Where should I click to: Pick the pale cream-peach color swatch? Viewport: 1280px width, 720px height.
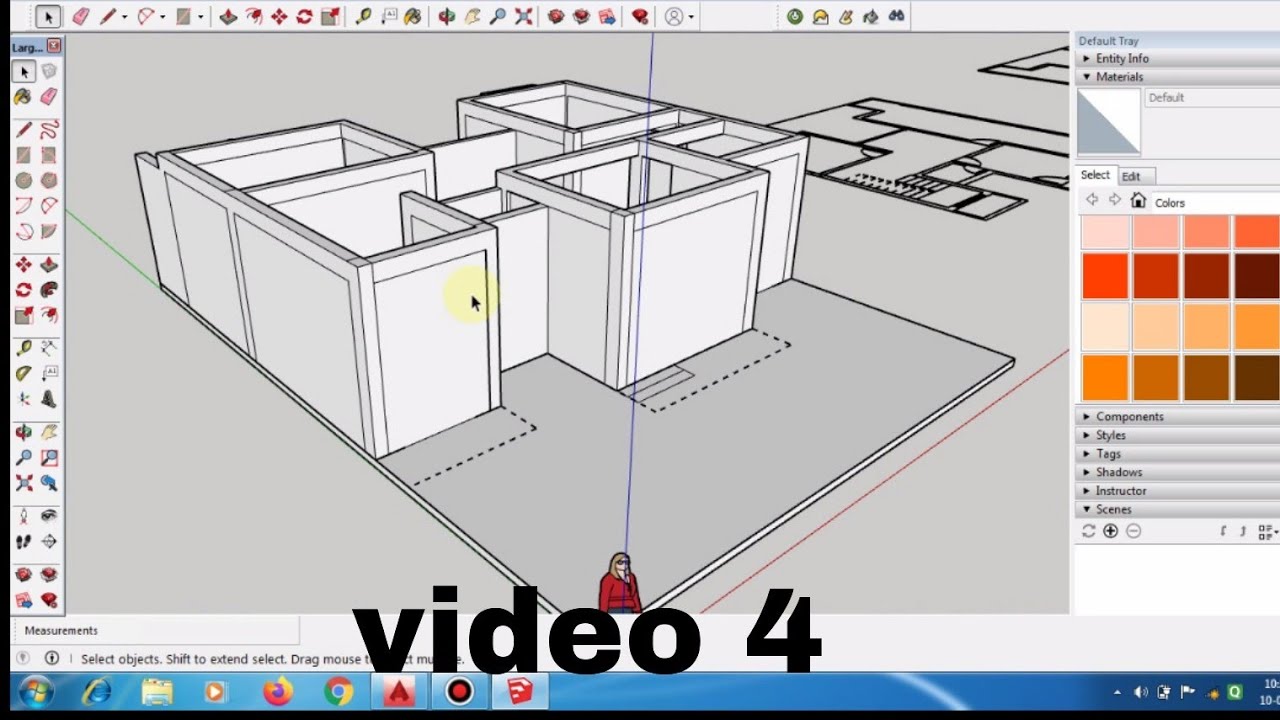[x=1105, y=326]
